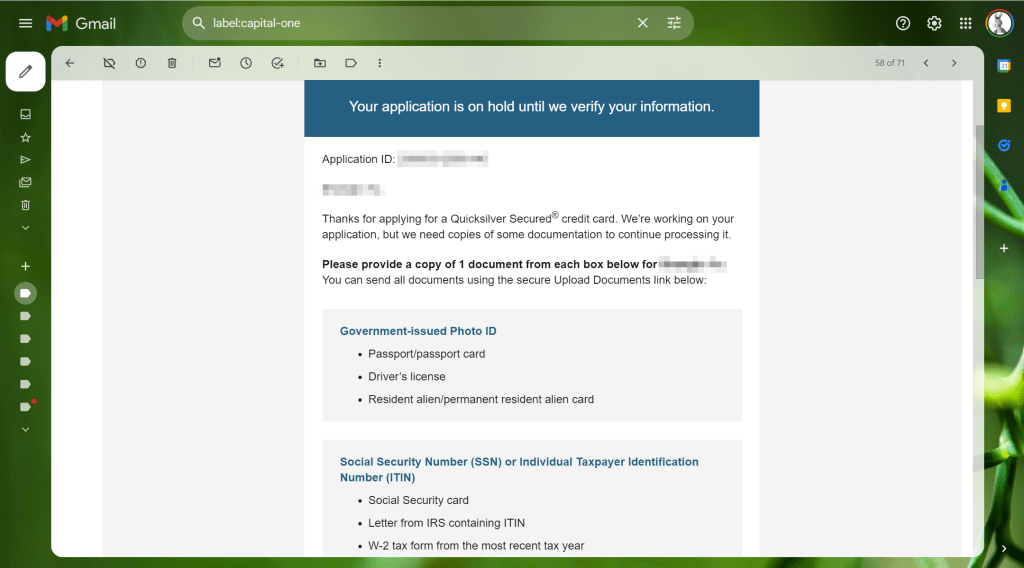This screenshot has width=1024, height=568.
Task: Select the W-2 tax form line
Action: 476,546
